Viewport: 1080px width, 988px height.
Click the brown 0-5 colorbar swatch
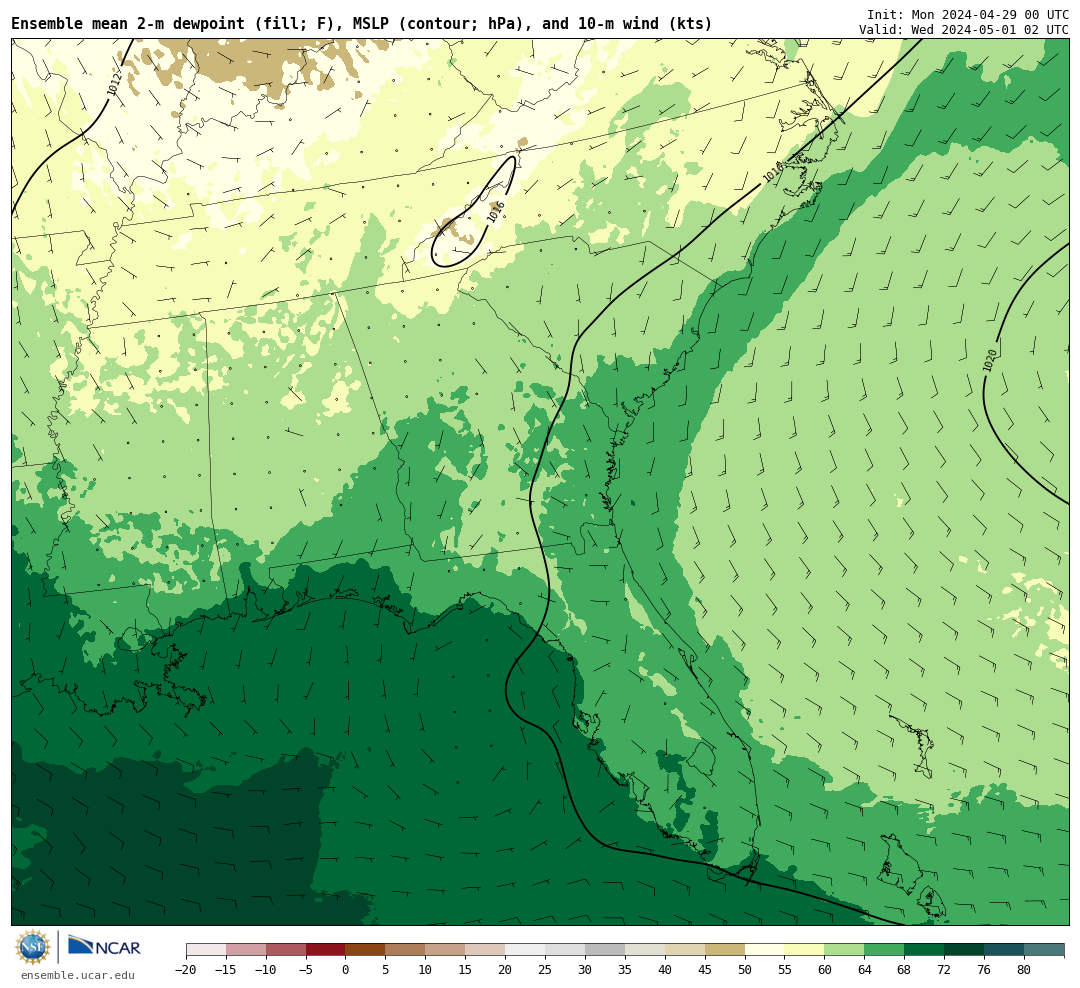(x=365, y=949)
